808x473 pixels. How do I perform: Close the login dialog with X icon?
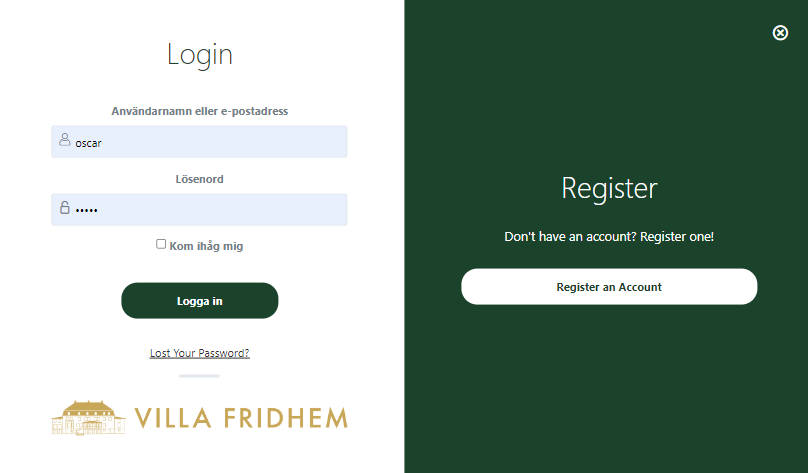tap(780, 33)
